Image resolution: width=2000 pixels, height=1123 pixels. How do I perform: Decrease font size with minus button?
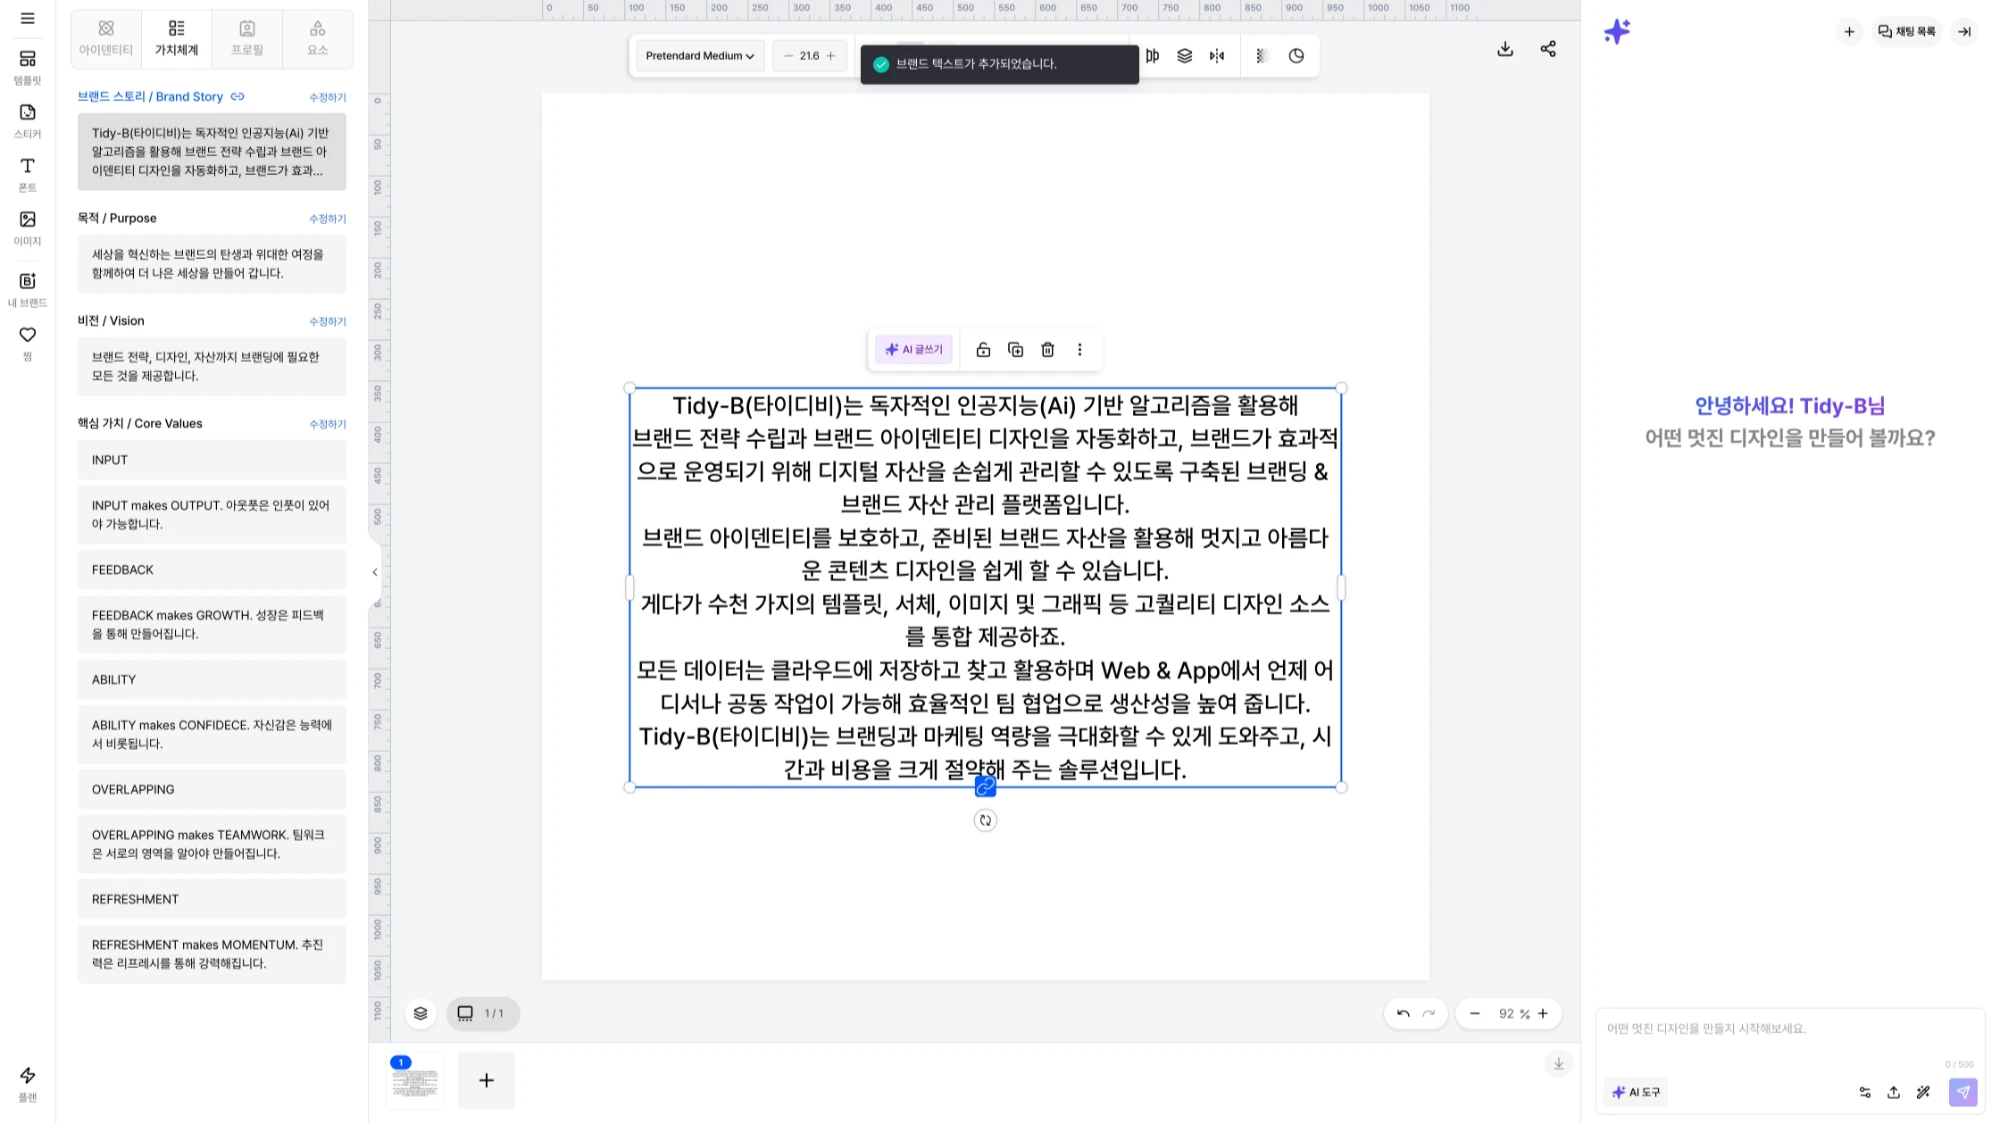(788, 56)
